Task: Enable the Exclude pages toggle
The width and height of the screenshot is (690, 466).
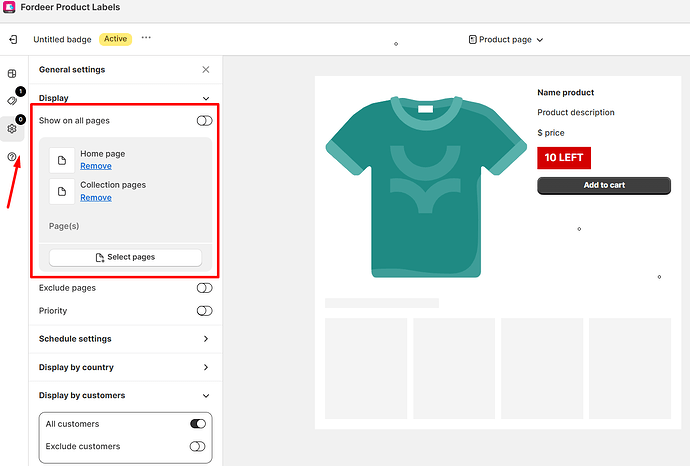Action: pyautogui.click(x=205, y=288)
